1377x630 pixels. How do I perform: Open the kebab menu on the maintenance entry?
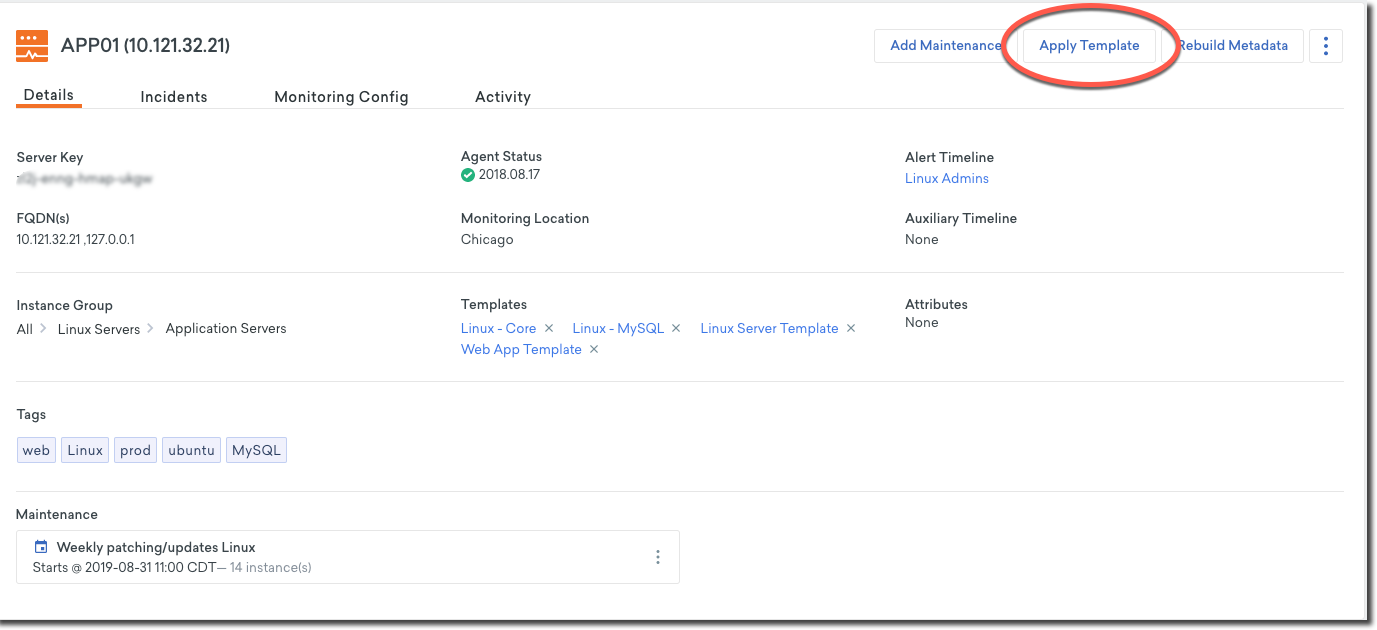tap(658, 556)
